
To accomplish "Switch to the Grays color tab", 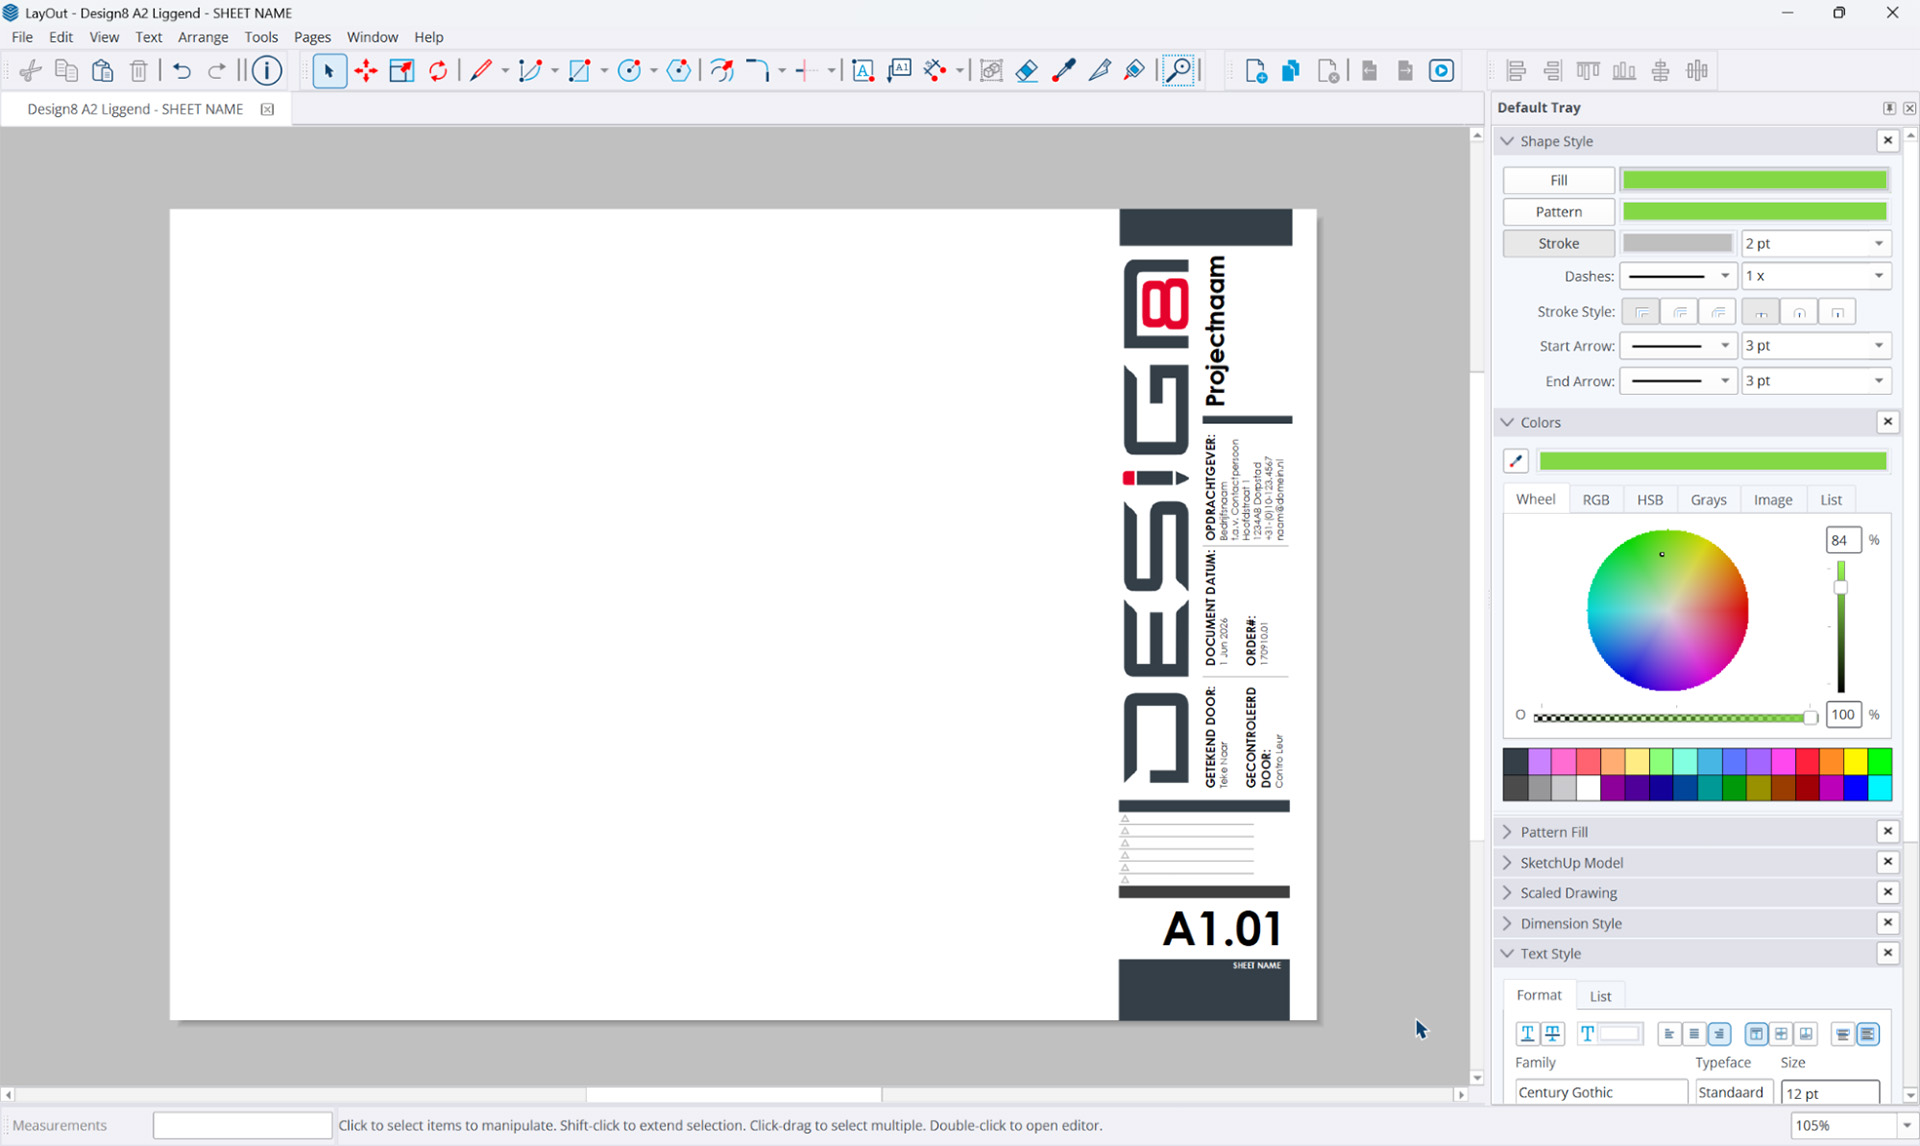I will tap(1708, 500).
